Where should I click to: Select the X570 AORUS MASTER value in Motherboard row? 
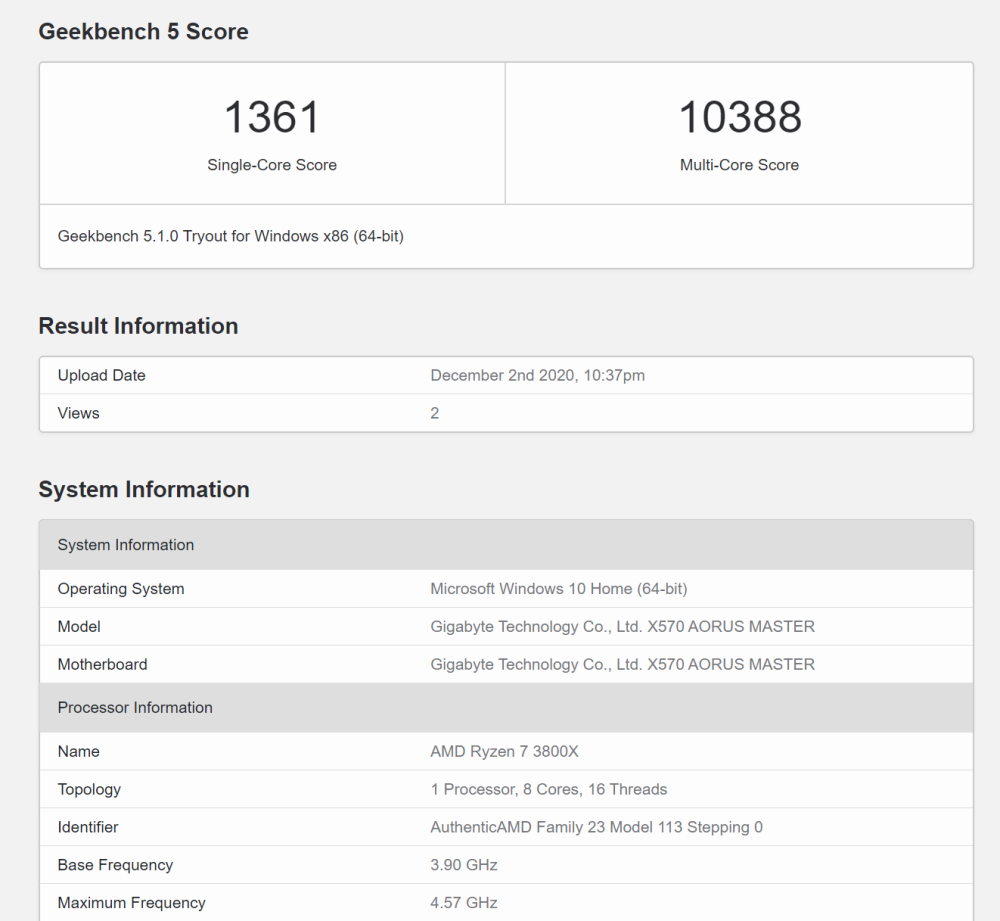point(622,664)
